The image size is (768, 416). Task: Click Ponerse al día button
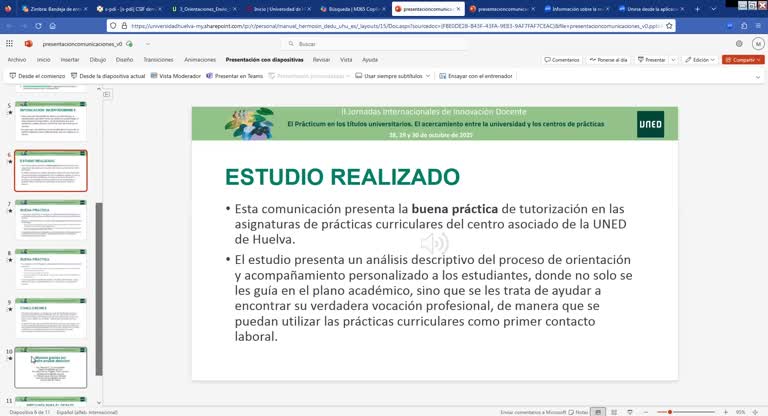[x=608, y=60]
